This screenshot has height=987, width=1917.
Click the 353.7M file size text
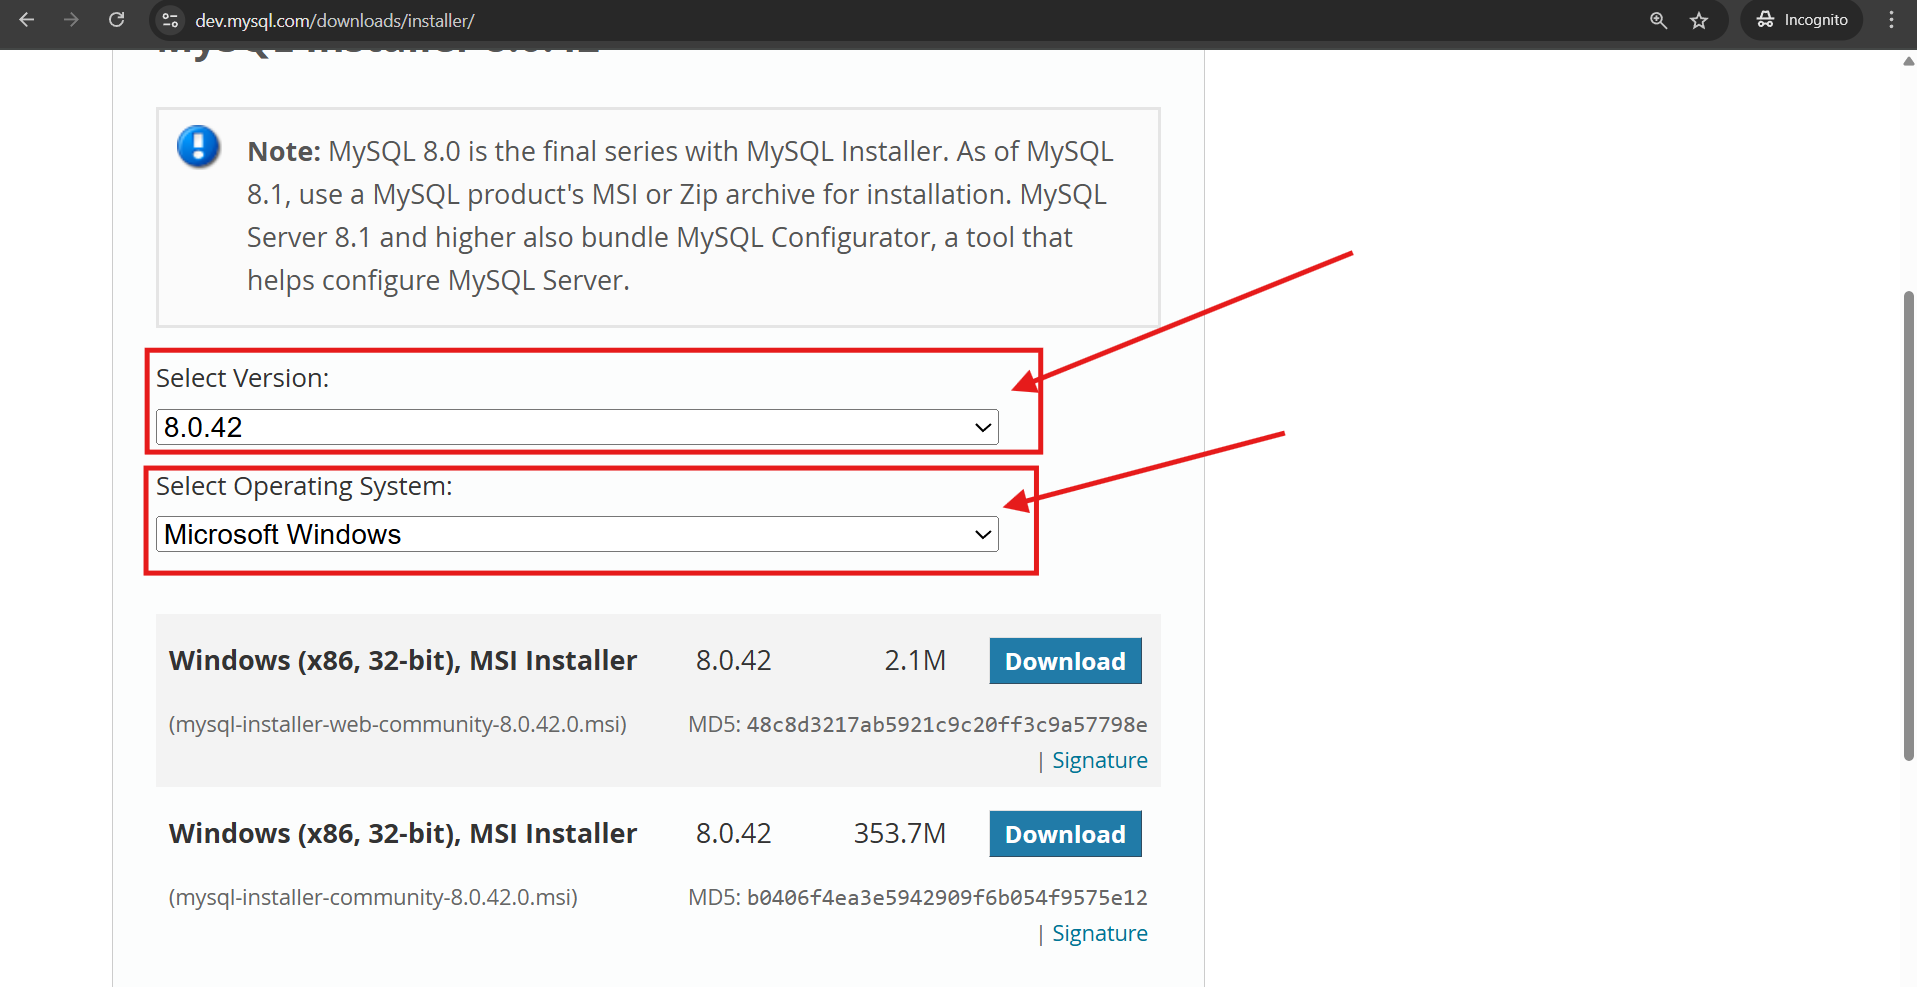click(900, 833)
